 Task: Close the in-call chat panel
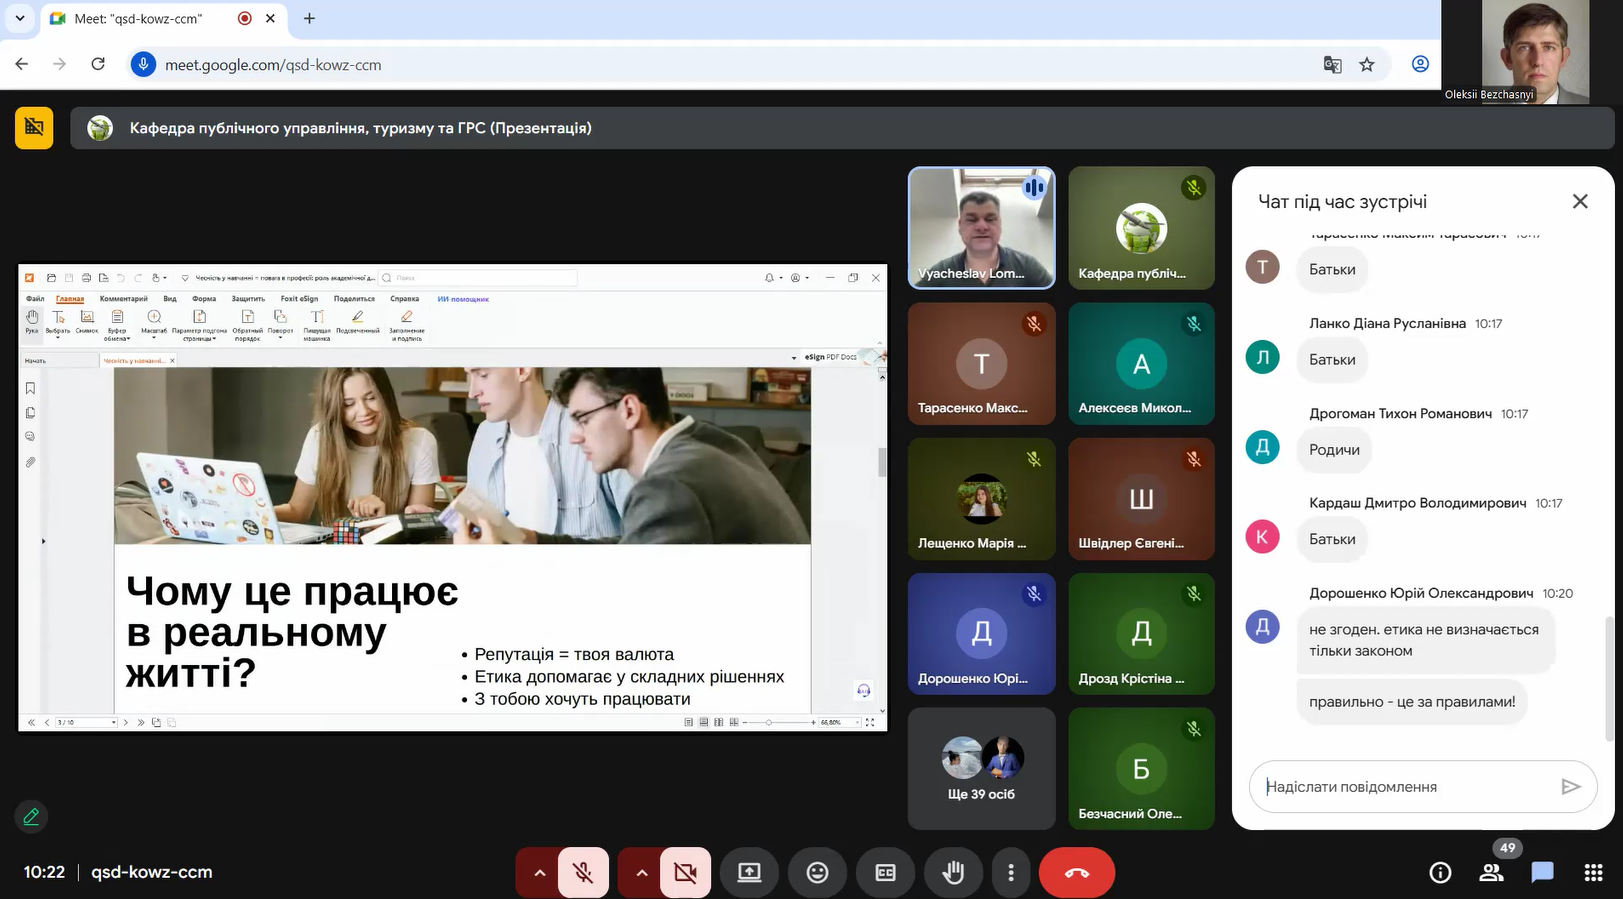coord(1580,201)
